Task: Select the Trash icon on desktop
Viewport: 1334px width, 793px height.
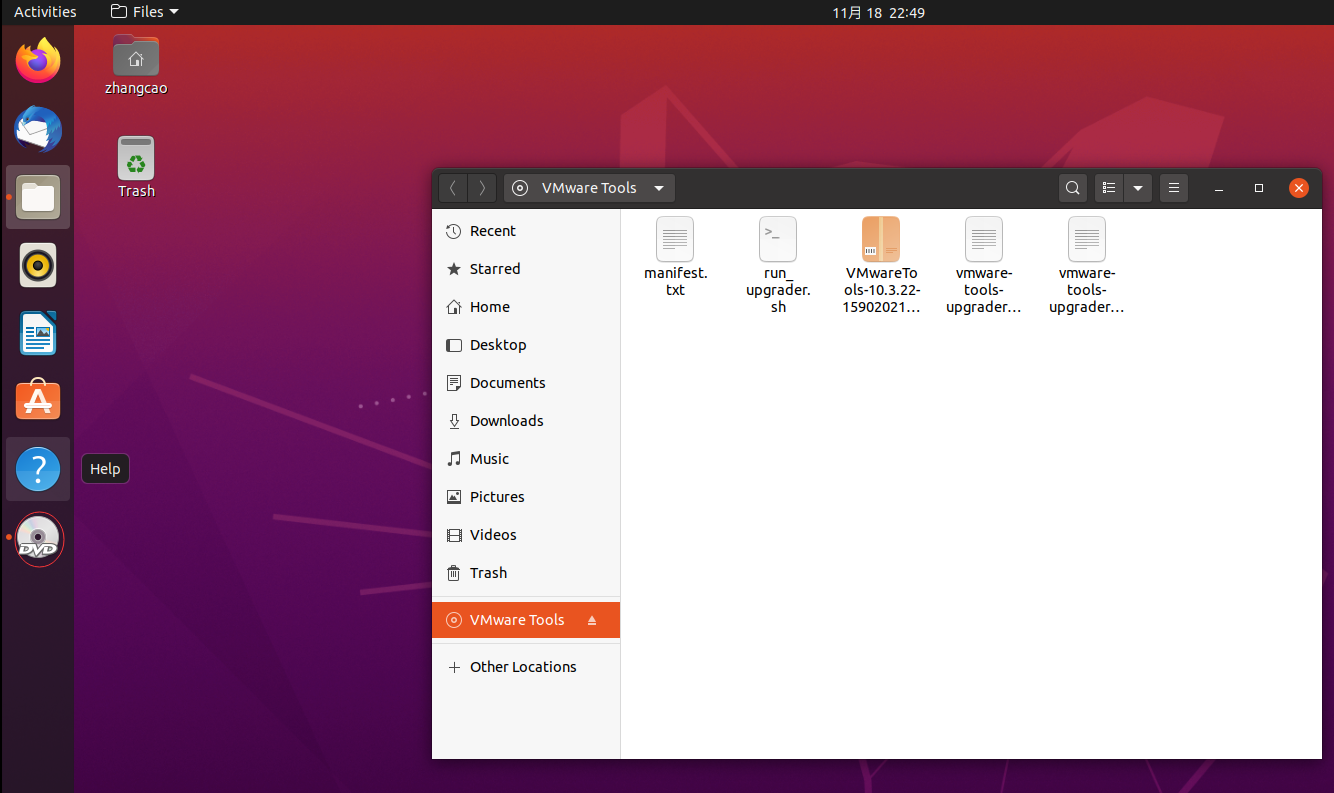Action: coord(136,167)
